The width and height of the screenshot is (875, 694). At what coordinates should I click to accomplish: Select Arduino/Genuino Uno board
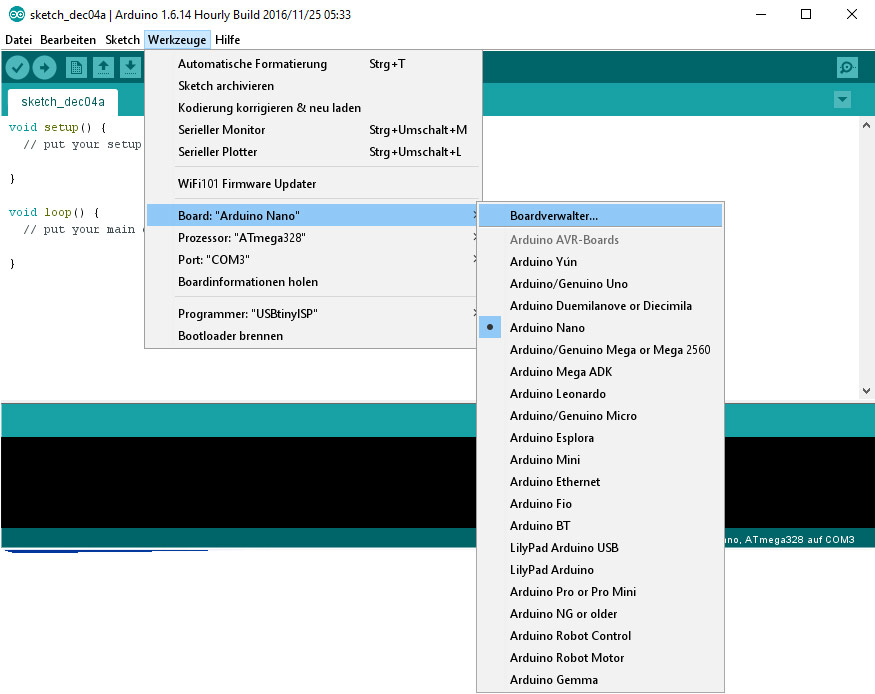click(x=600, y=283)
